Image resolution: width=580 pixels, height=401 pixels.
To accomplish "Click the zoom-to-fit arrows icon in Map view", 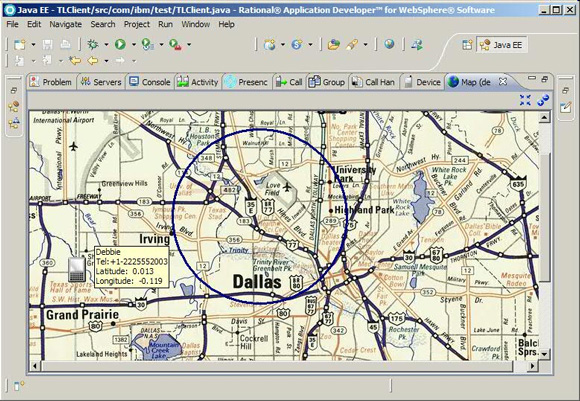I will pos(525,100).
